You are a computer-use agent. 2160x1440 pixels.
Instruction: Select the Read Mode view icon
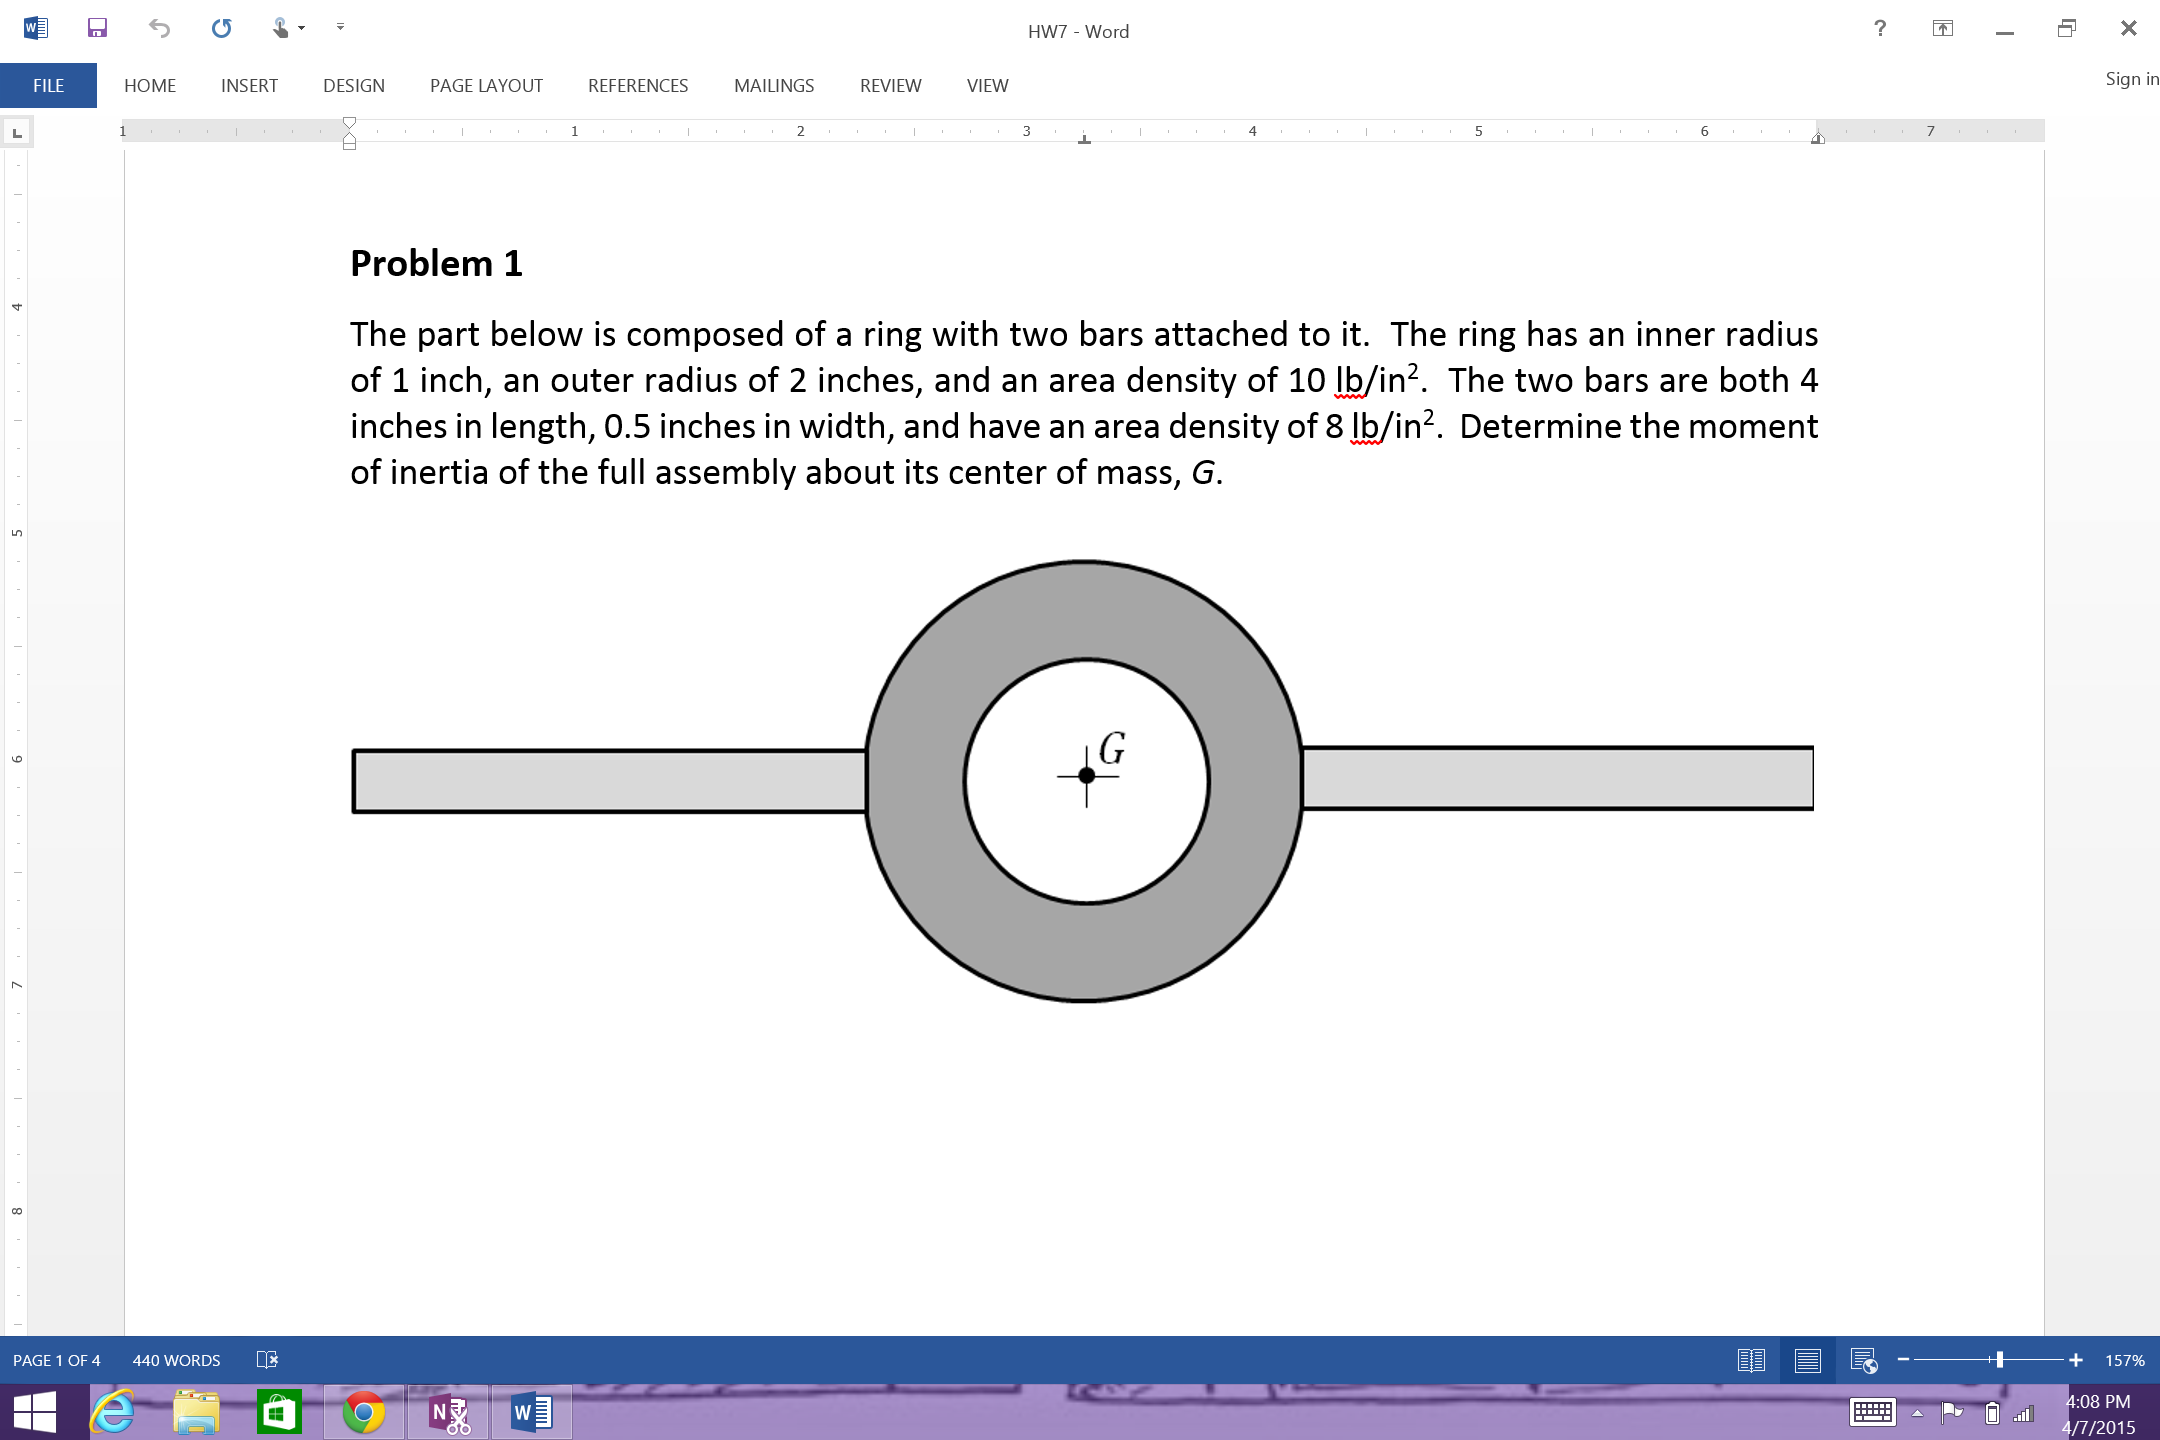click(x=1750, y=1360)
